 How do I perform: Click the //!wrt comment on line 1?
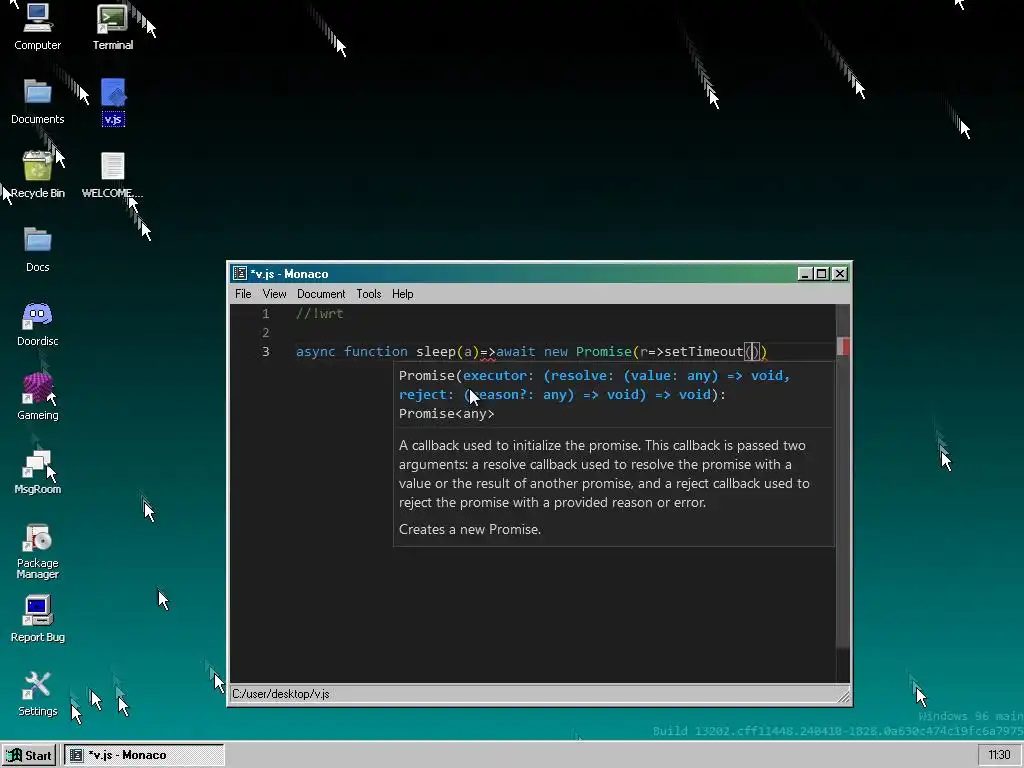point(319,314)
